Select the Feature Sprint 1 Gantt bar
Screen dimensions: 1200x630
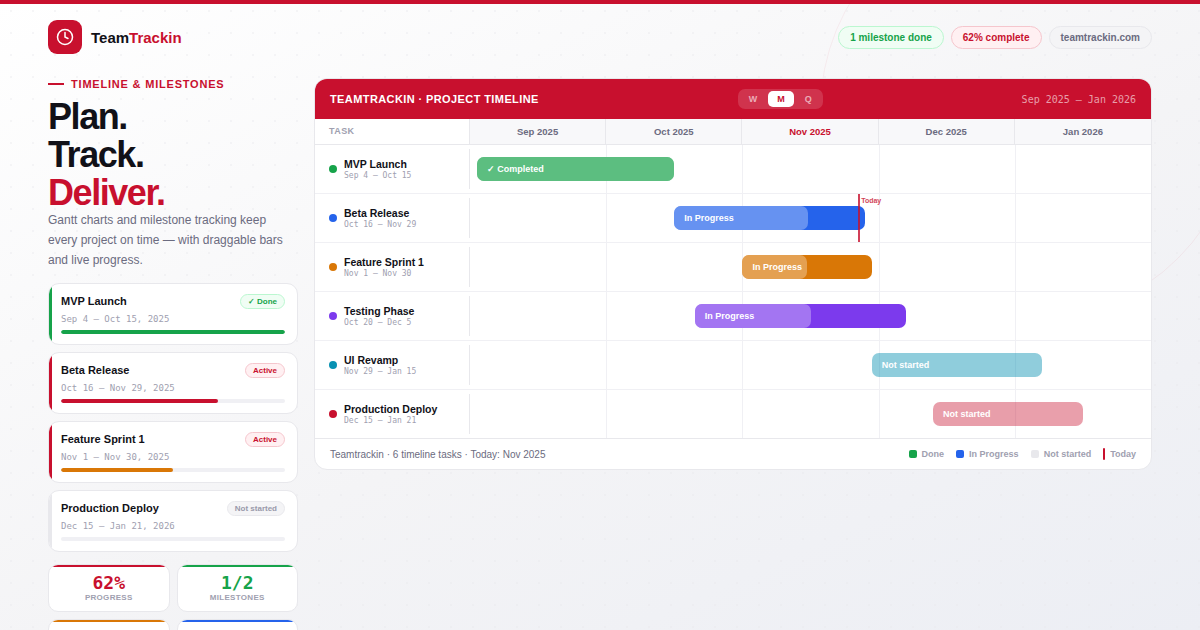(x=807, y=267)
